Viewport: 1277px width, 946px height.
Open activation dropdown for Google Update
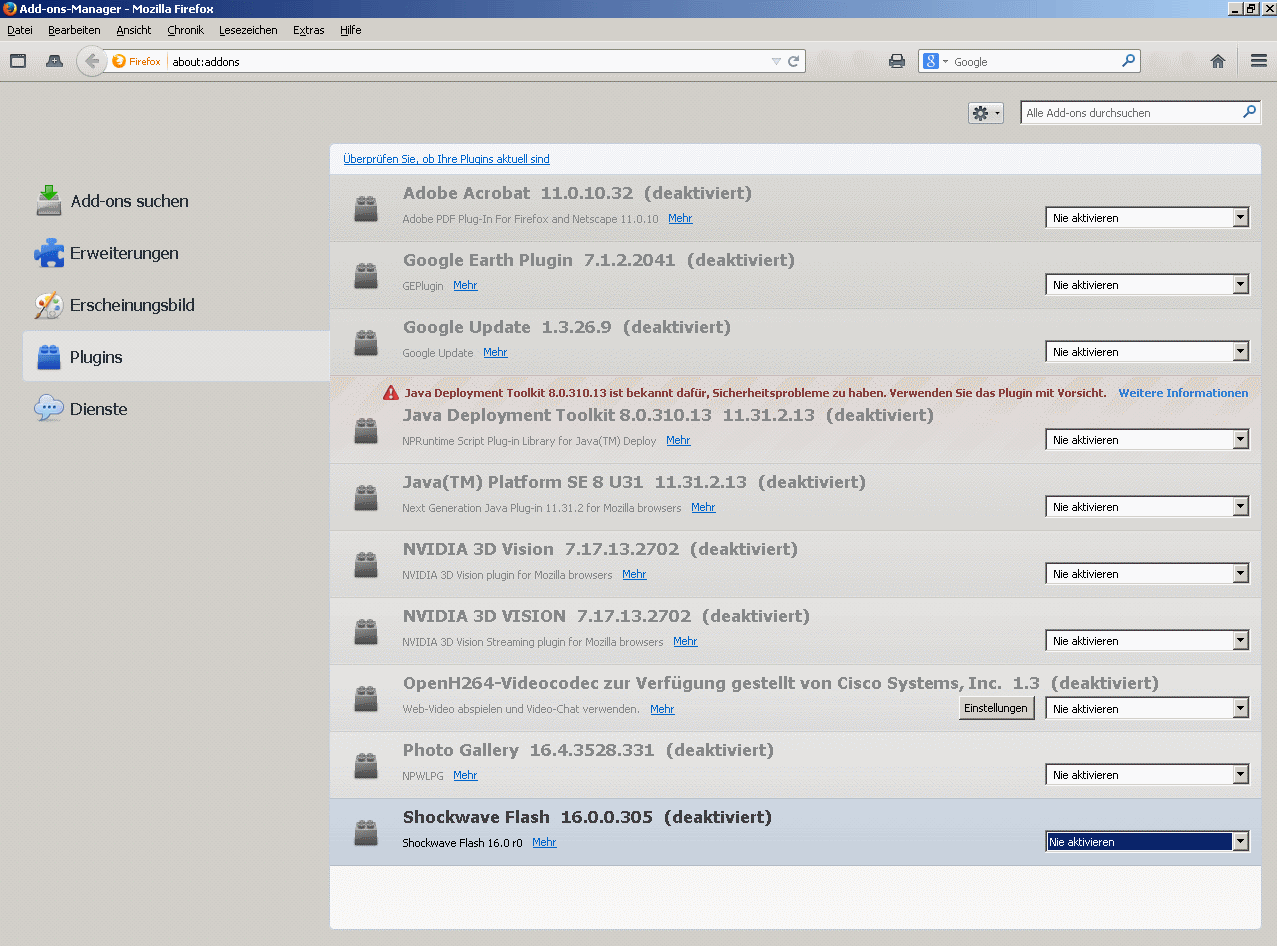1147,352
